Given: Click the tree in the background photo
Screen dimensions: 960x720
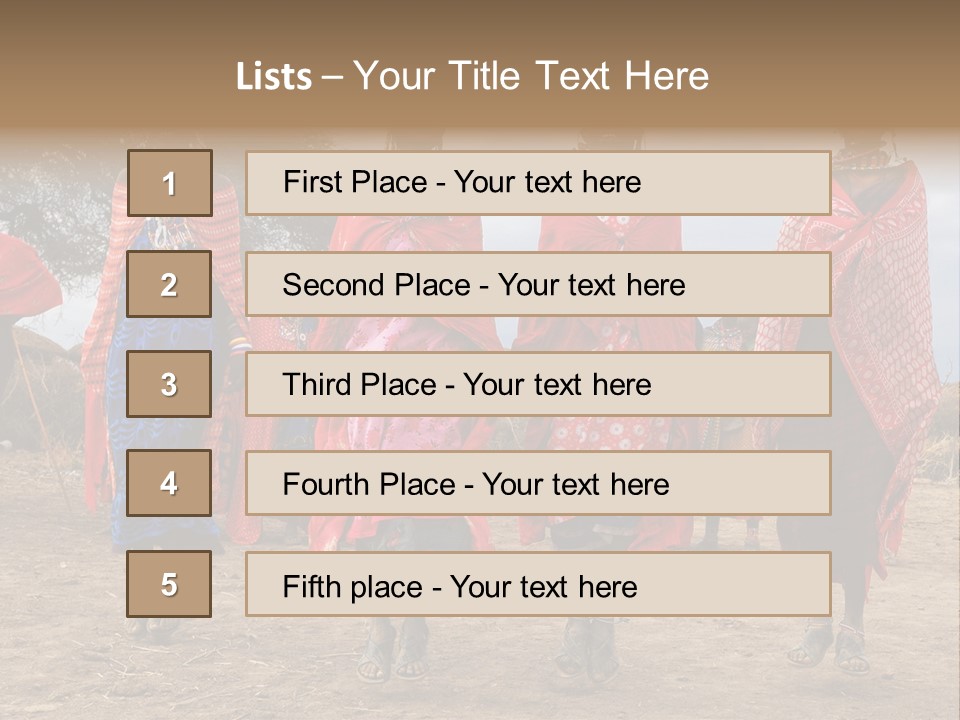Looking at the screenshot, I should [x=60, y=190].
